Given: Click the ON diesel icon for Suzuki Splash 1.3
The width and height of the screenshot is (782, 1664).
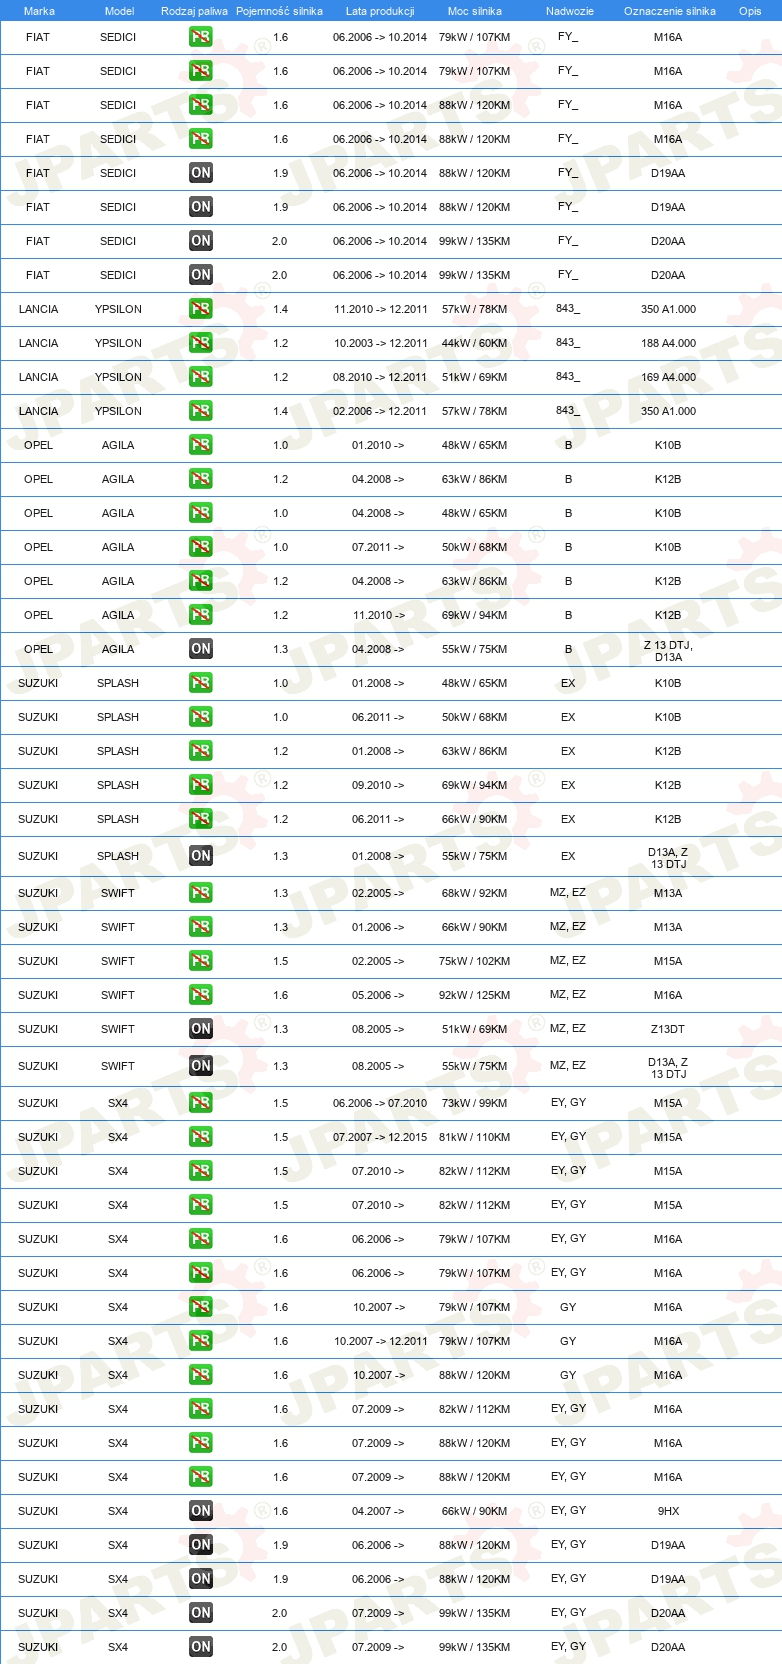Looking at the screenshot, I should (201, 856).
